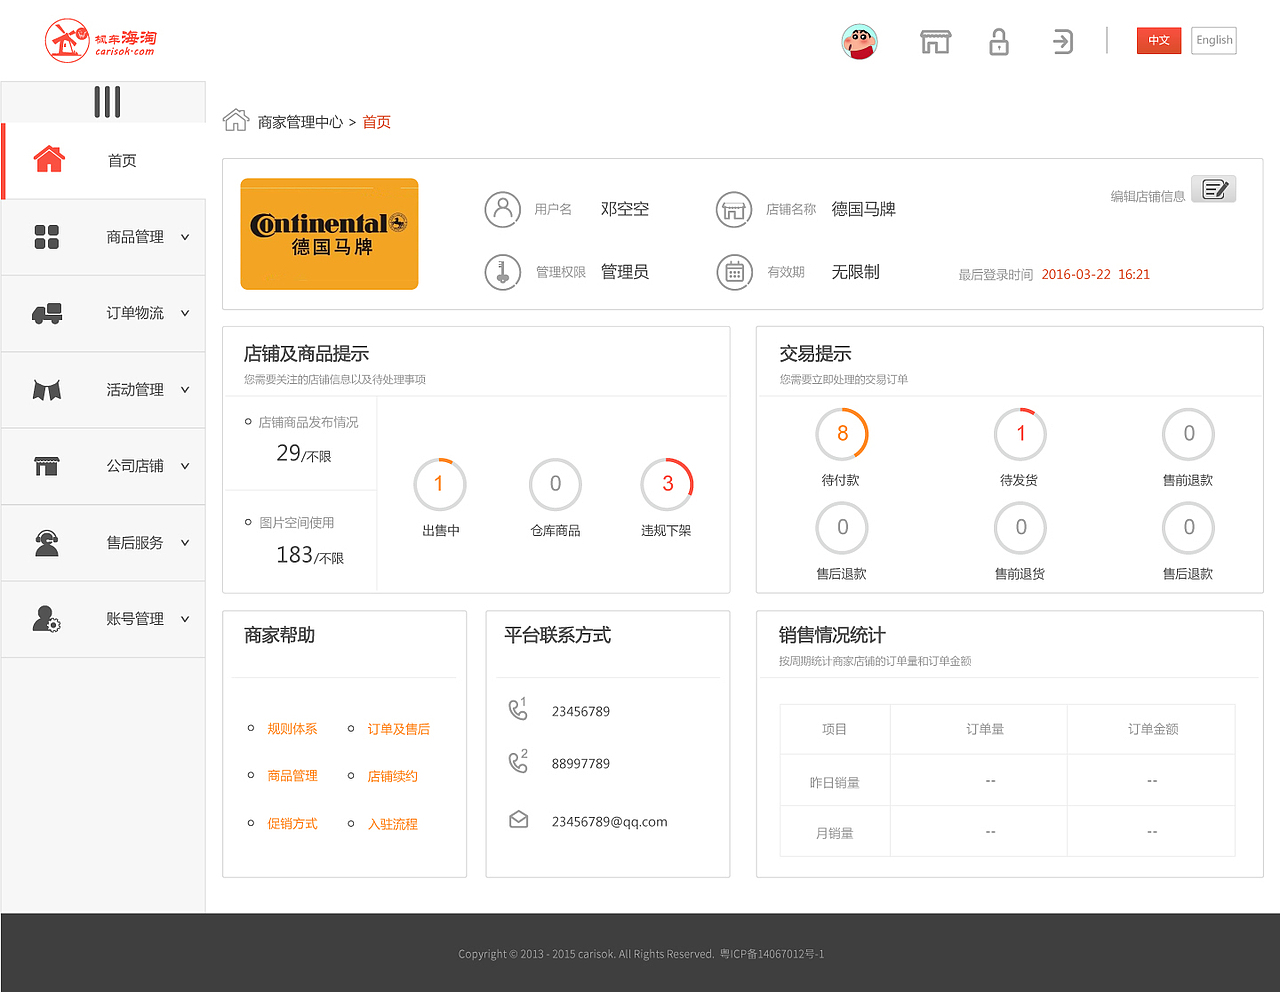Select the 中文 language tab
This screenshot has width=1280, height=992.
1158,40
